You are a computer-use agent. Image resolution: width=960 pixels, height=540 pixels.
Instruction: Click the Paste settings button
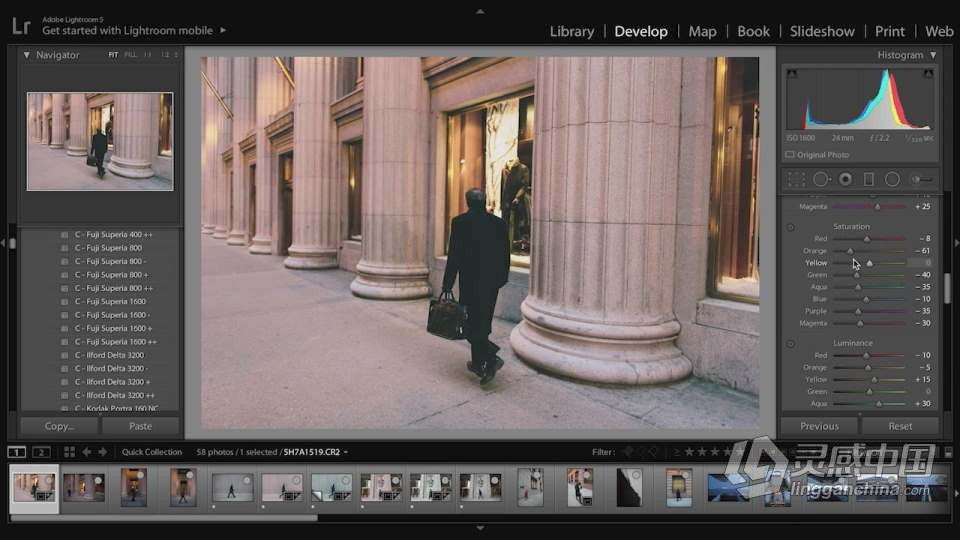(x=140, y=426)
